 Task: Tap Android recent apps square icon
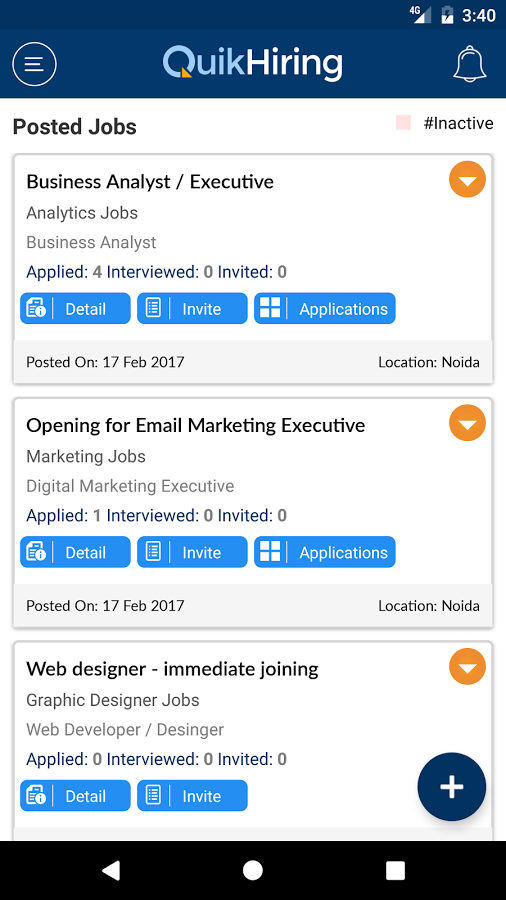pyautogui.click(x=395, y=870)
